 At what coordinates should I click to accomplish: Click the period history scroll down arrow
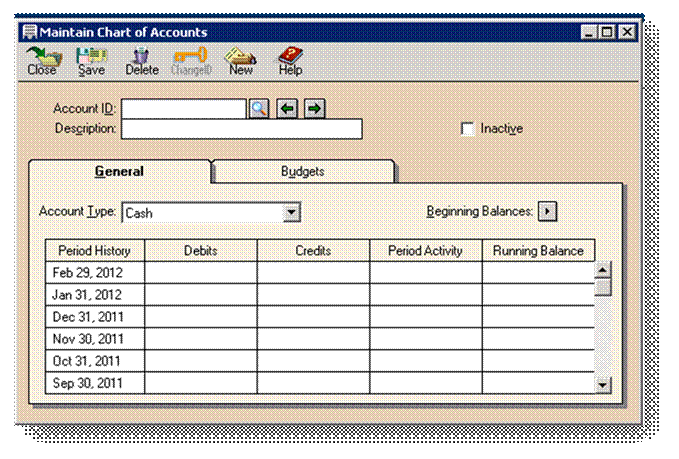point(603,384)
